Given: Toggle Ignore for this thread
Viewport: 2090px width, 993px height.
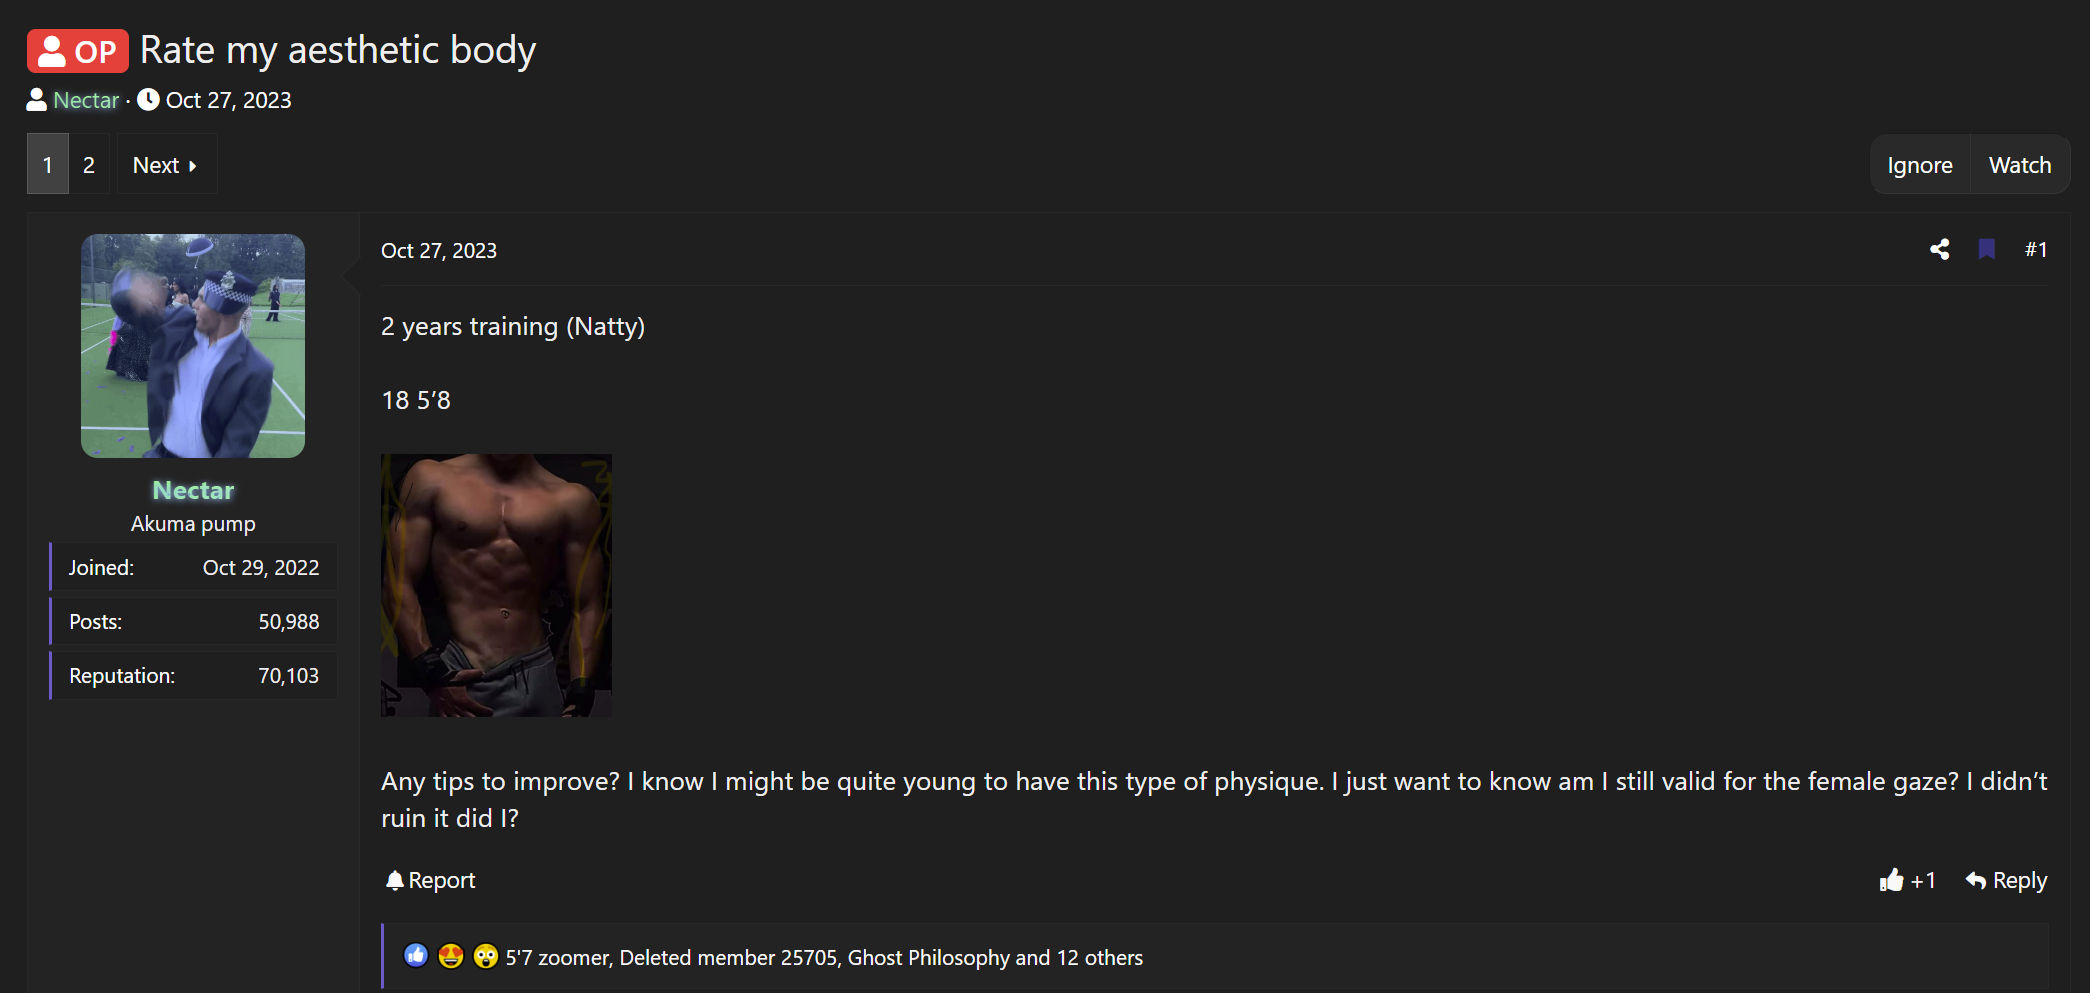Looking at the screenshot, I should pyautogui.click(x=1920, y=165).
